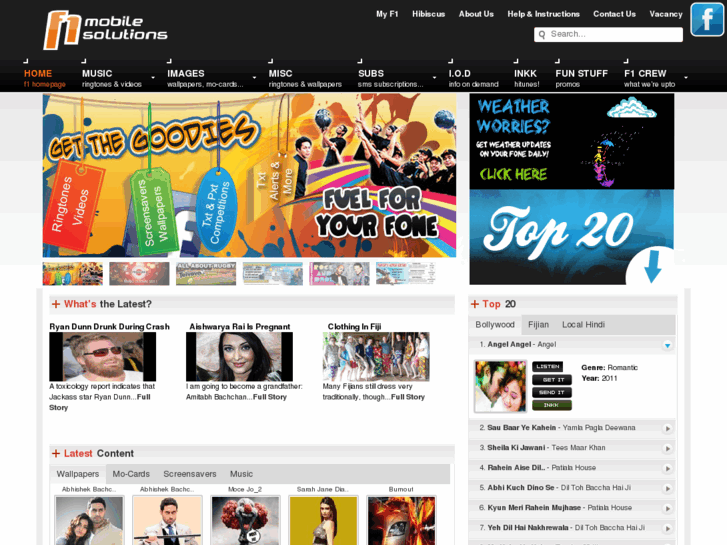Open MISC ringtones & wallpapers menu

click(x=305, y=78)
